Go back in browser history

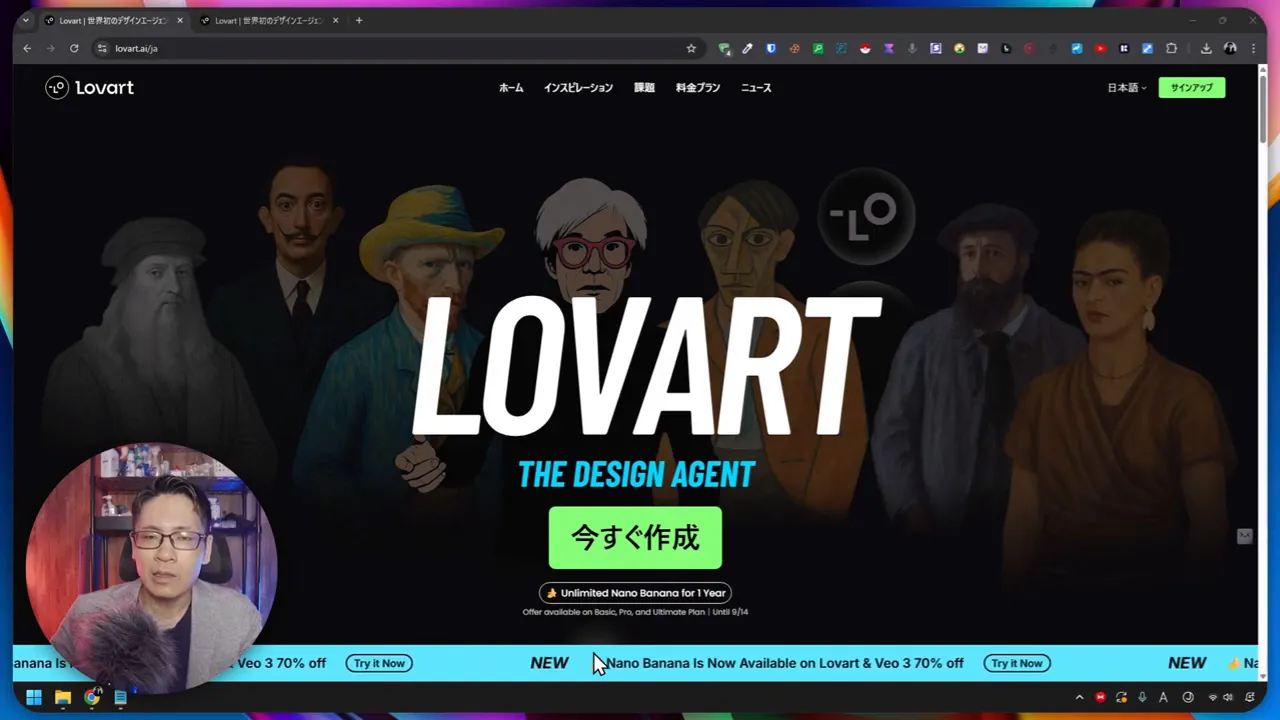point(27,48)
